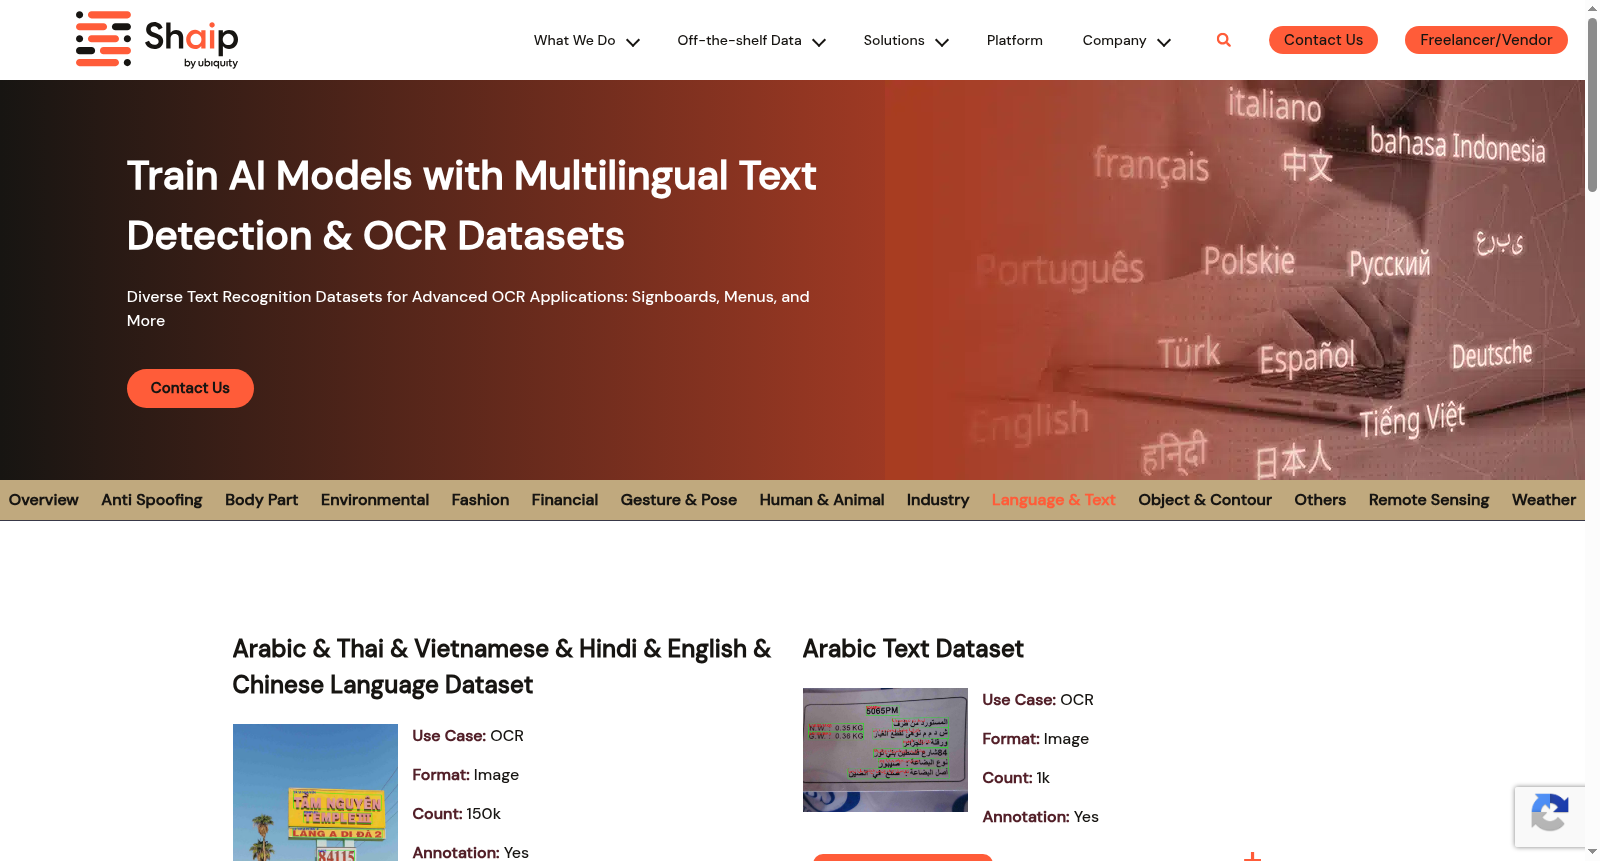Go to the Platform page
This screenshot has width=1600, height=861.
point(1014,41)
